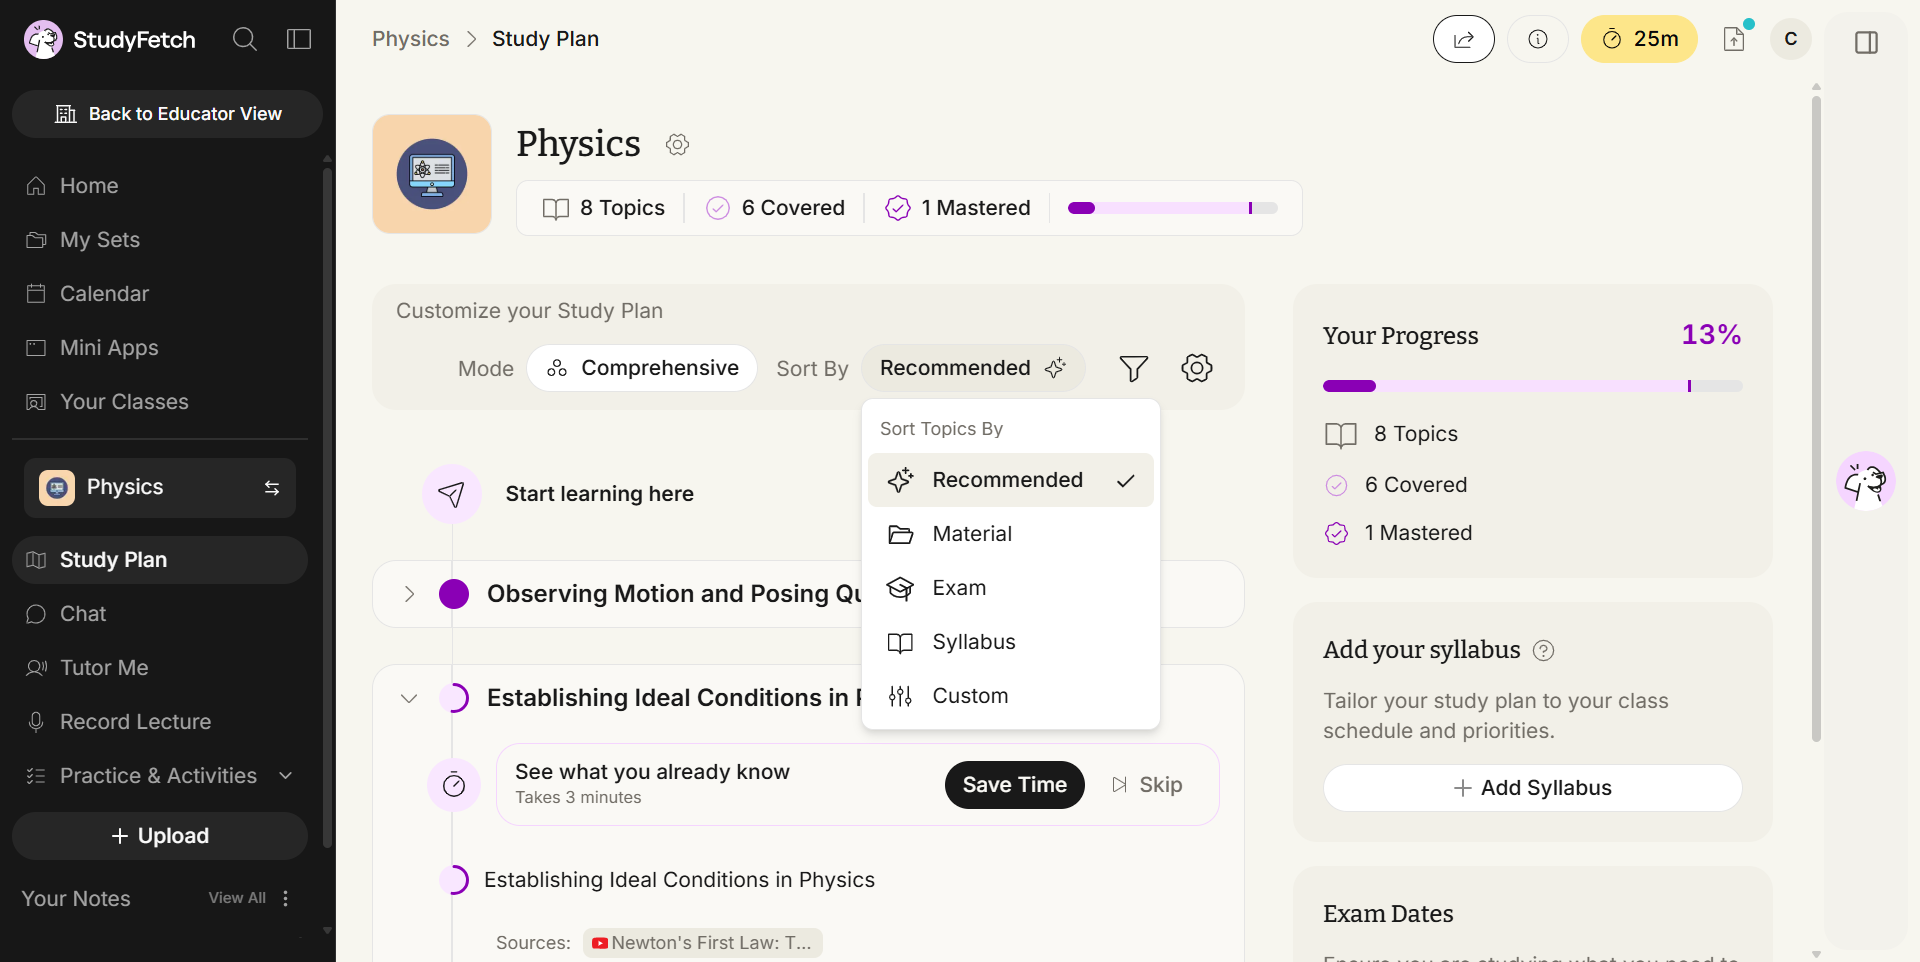Click Exam Dates heading
Screen dimensions: 1920x962
1388,914
